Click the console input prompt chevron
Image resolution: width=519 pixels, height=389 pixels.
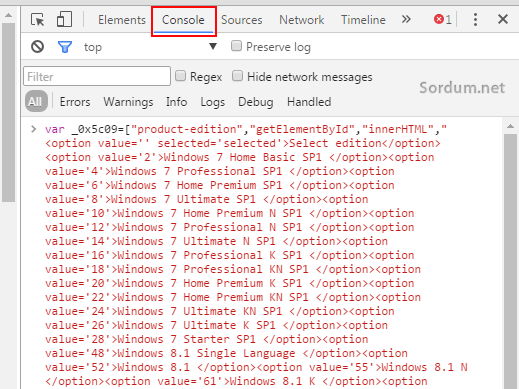pos(33,129)
